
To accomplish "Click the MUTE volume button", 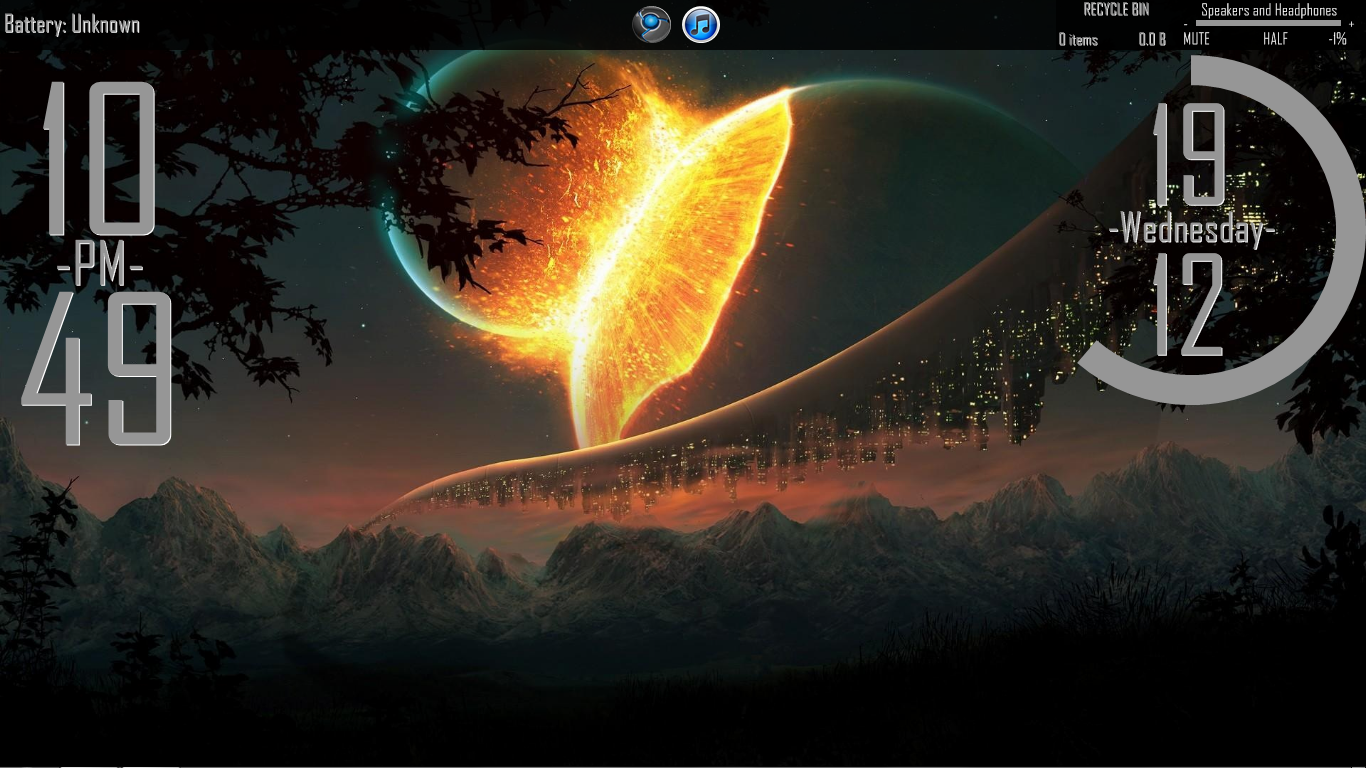I will click(1196, 39).
